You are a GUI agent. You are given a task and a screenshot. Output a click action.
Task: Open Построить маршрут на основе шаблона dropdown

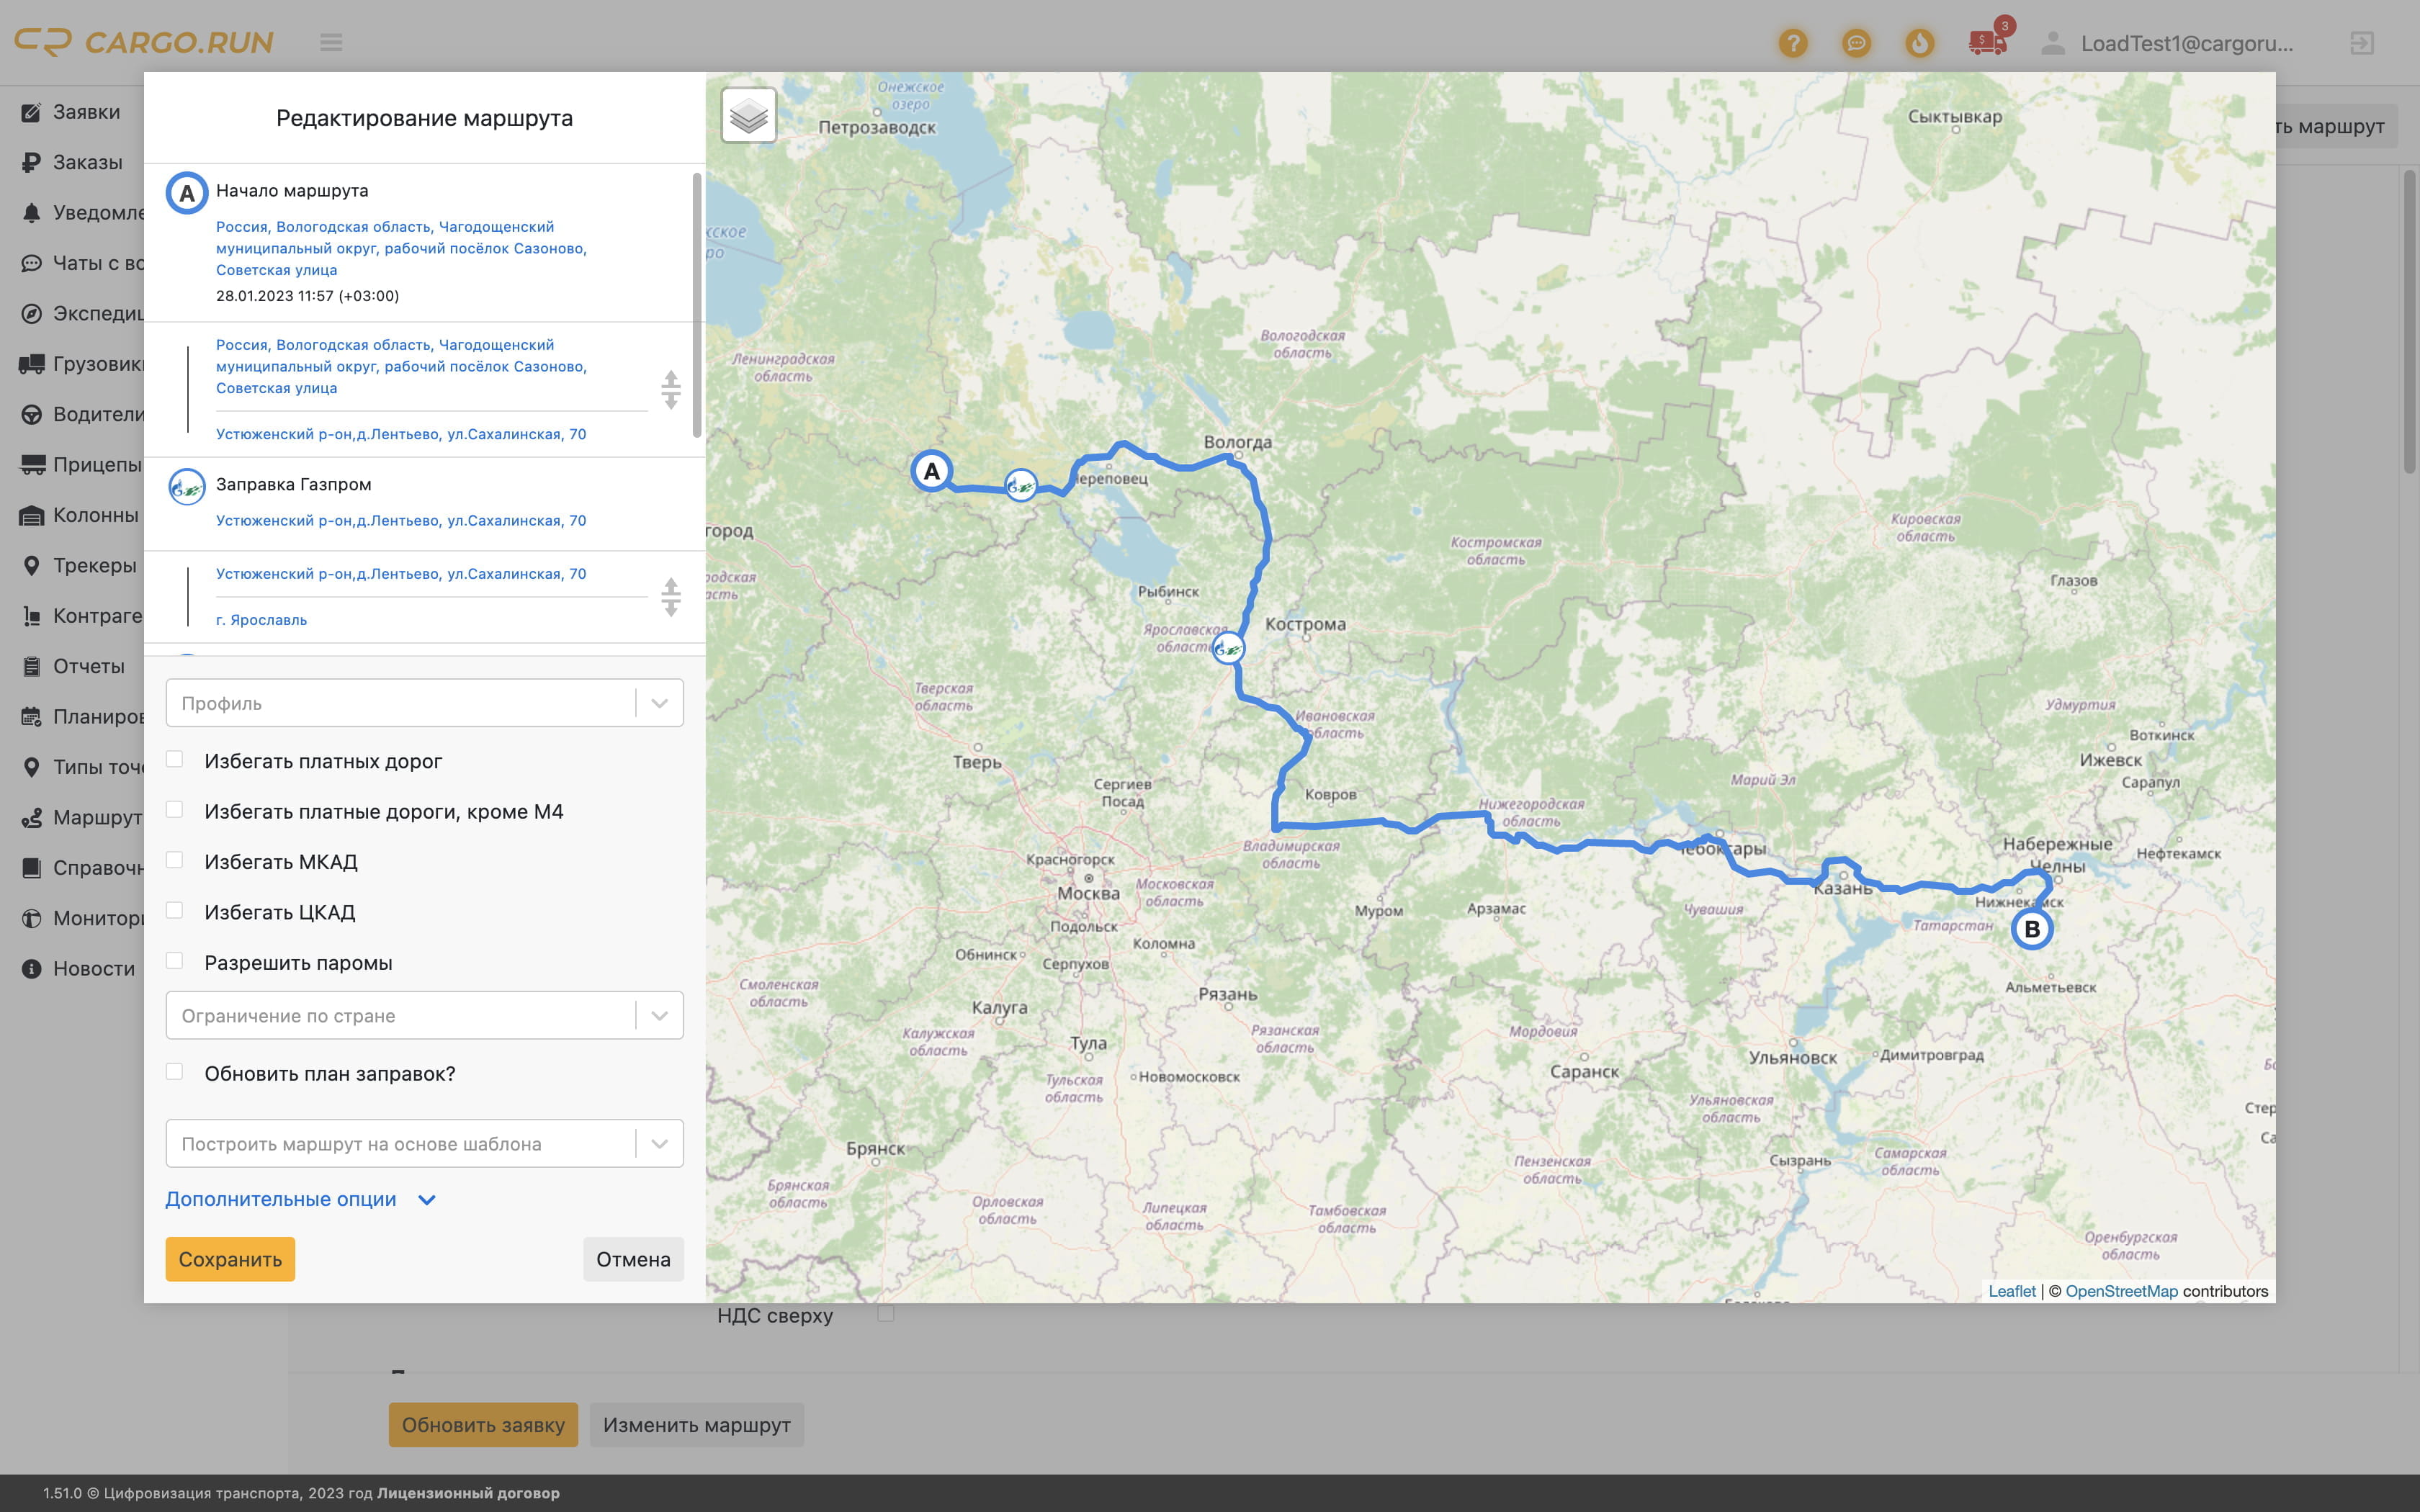(x=424, y=1143)
